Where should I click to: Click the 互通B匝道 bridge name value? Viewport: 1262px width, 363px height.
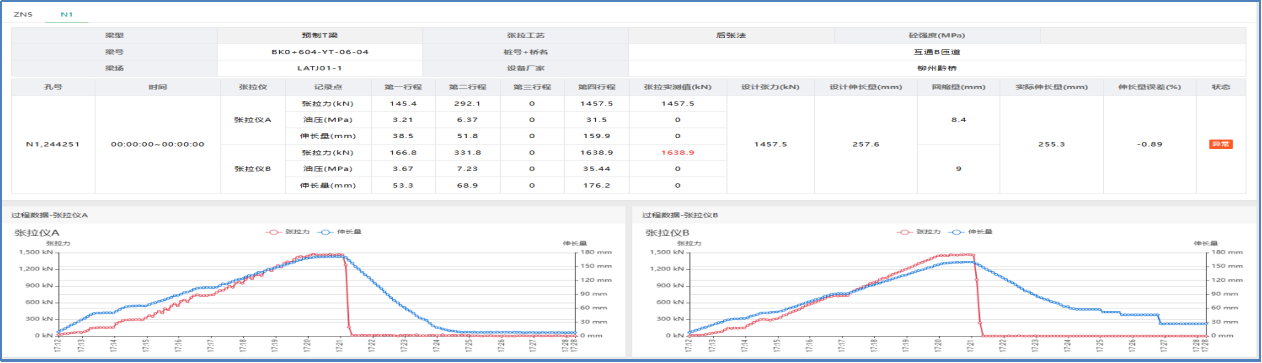(937, 51)
